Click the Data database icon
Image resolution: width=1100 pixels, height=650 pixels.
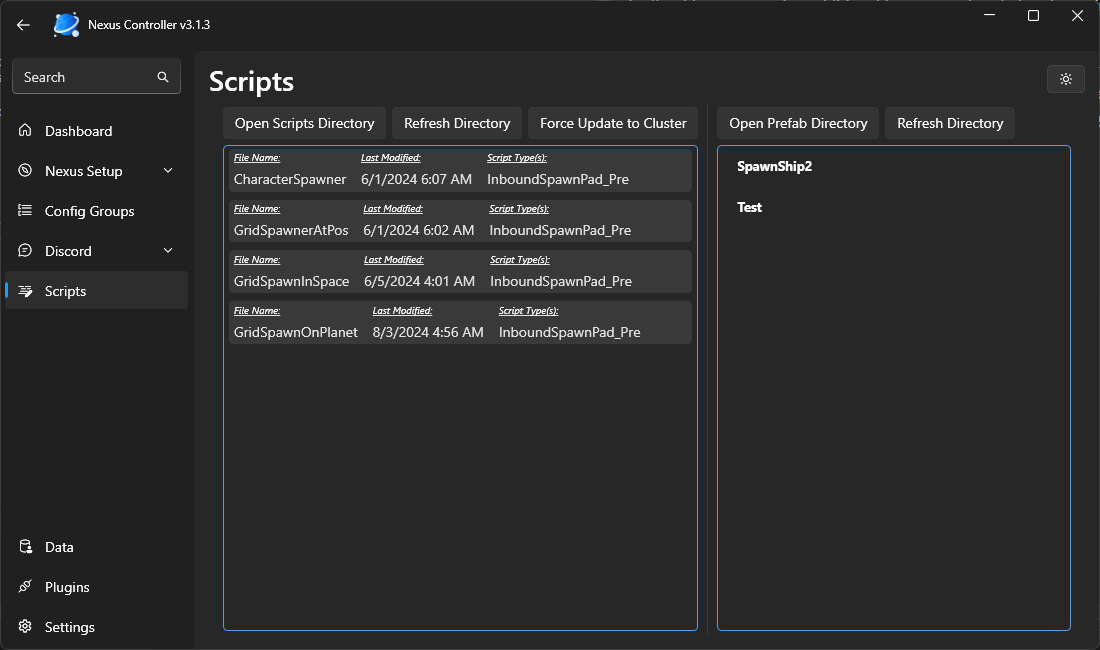click(25, 547)
